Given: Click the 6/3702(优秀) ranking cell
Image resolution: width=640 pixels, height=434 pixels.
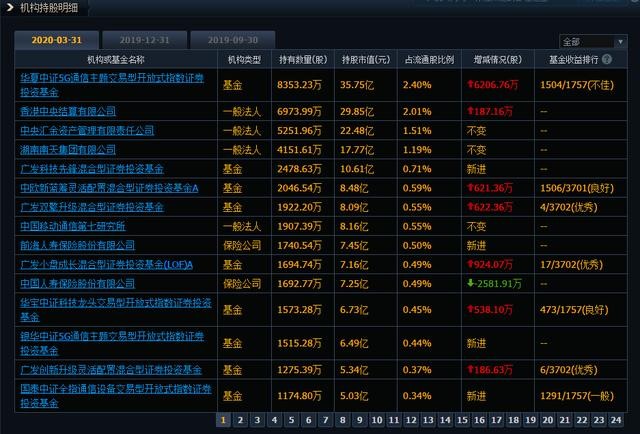Looking at the screenshot, I should [569, 369].
